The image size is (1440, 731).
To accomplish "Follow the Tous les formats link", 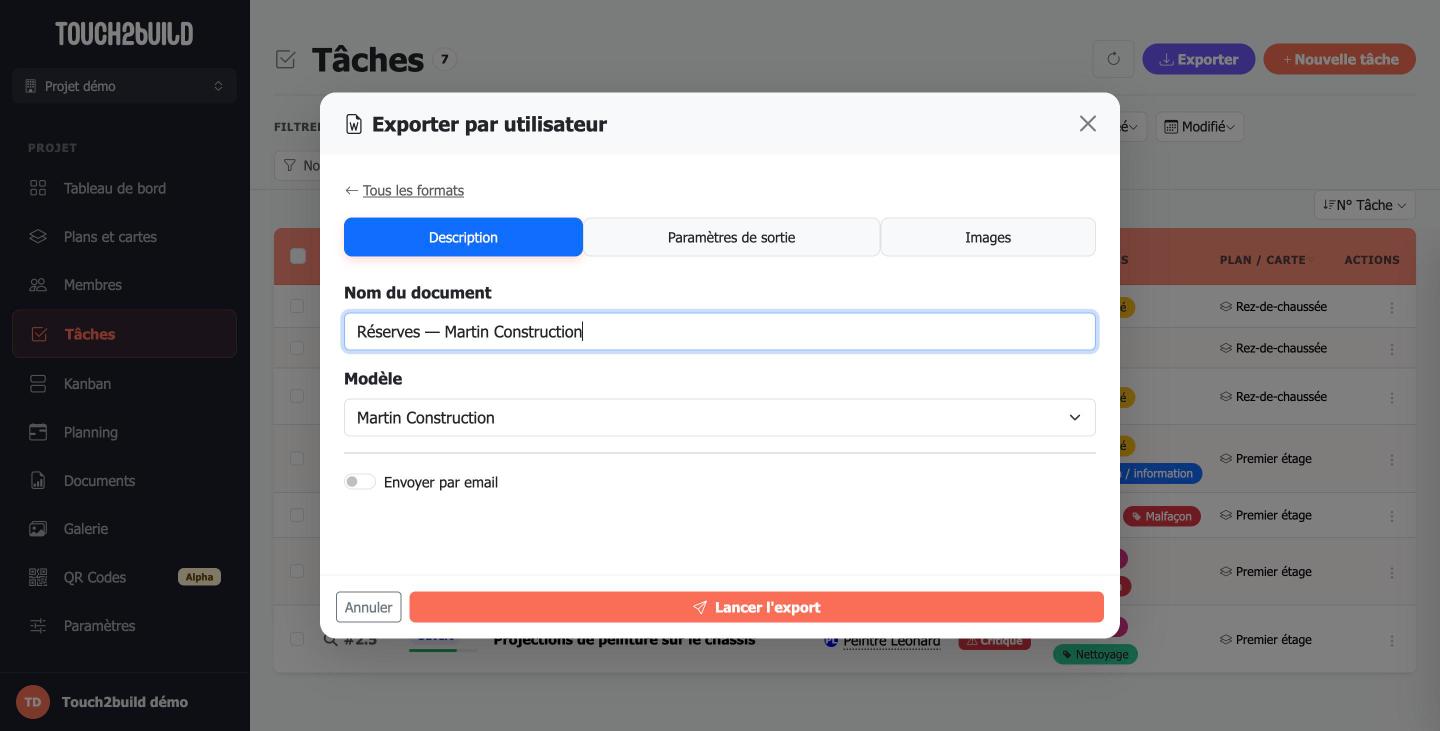I will pos(413,190).
